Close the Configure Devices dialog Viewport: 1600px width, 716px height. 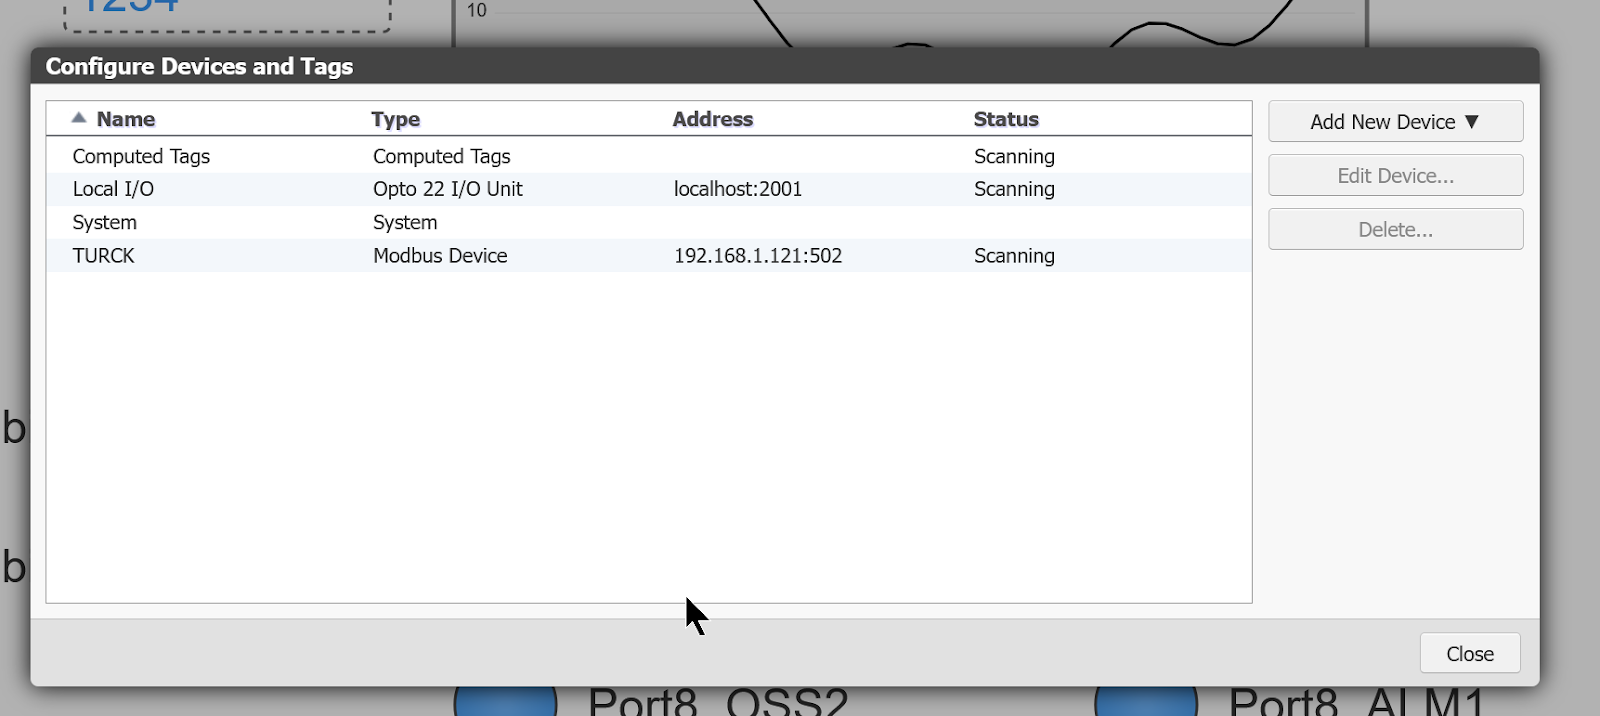point(1470,654)
